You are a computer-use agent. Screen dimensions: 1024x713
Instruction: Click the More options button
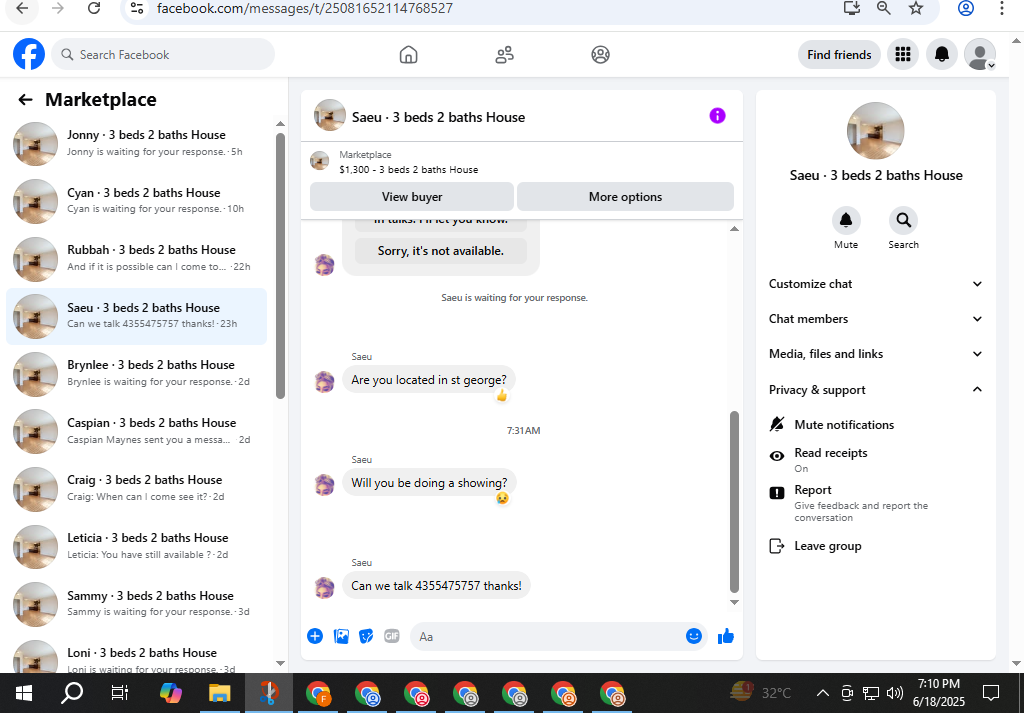pyautogui.click(x=625, y=197)
